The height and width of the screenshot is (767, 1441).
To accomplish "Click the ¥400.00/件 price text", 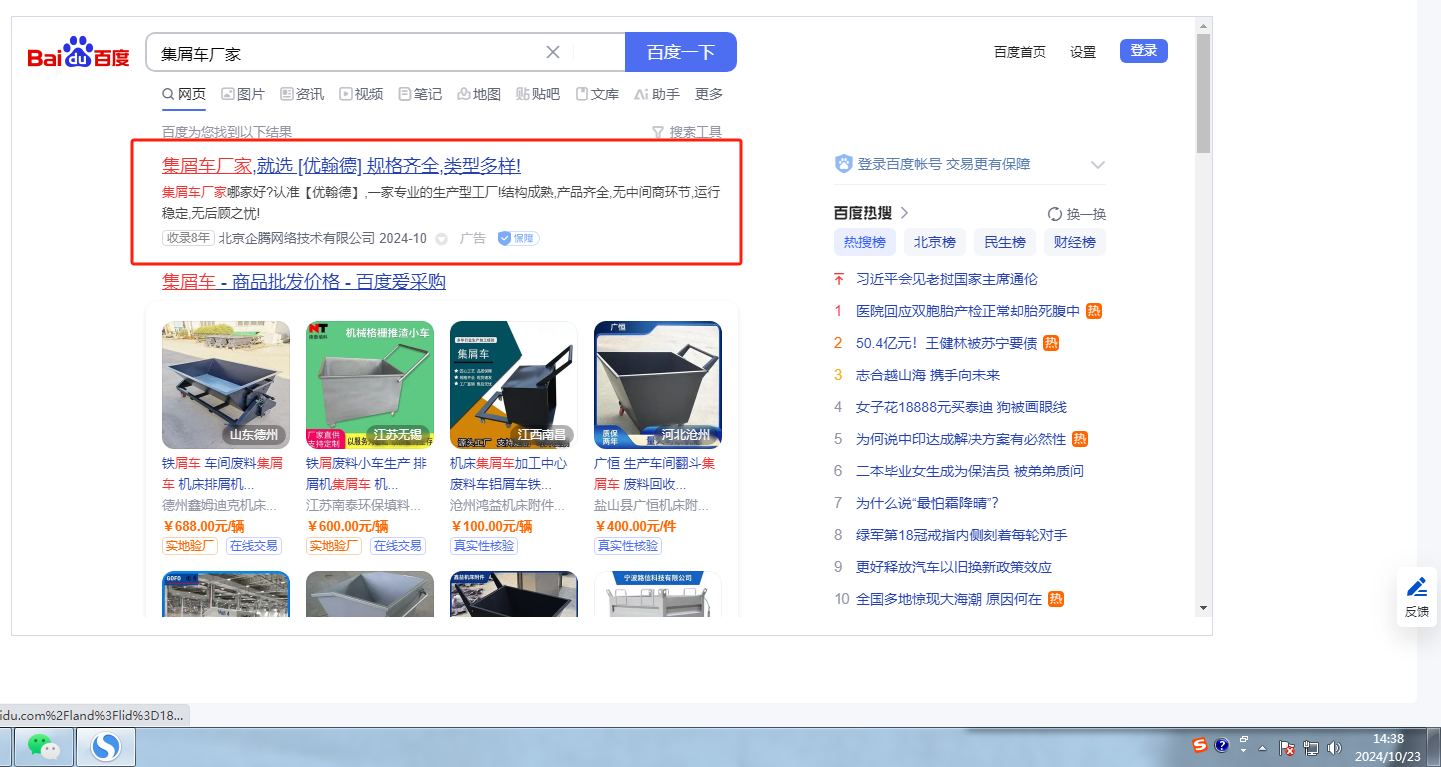I will pos(636,526).
